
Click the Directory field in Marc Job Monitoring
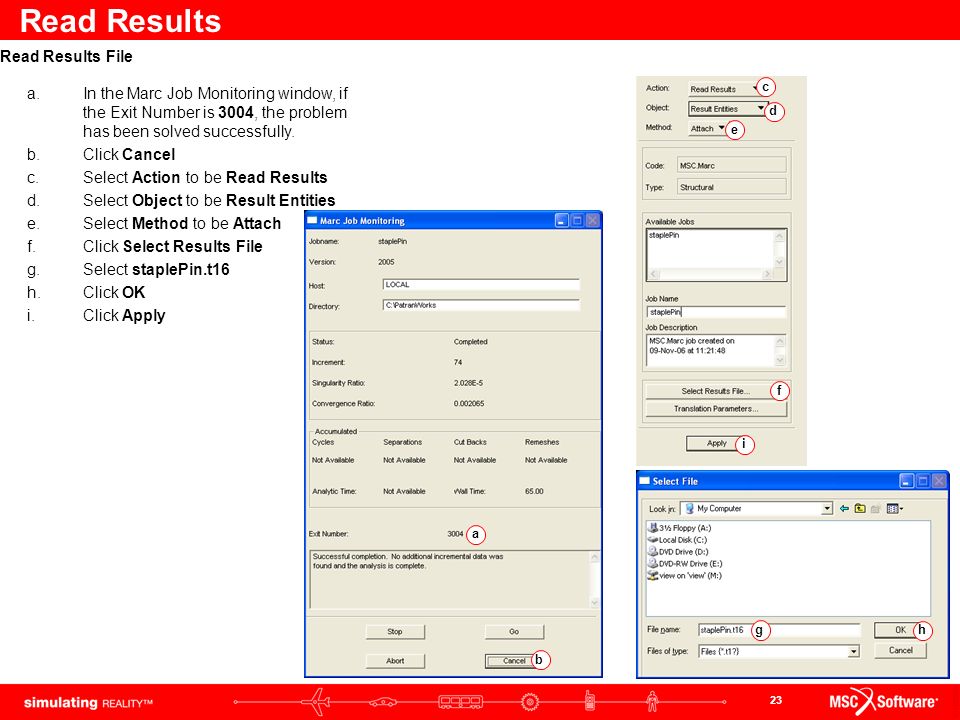coord(481,305)
